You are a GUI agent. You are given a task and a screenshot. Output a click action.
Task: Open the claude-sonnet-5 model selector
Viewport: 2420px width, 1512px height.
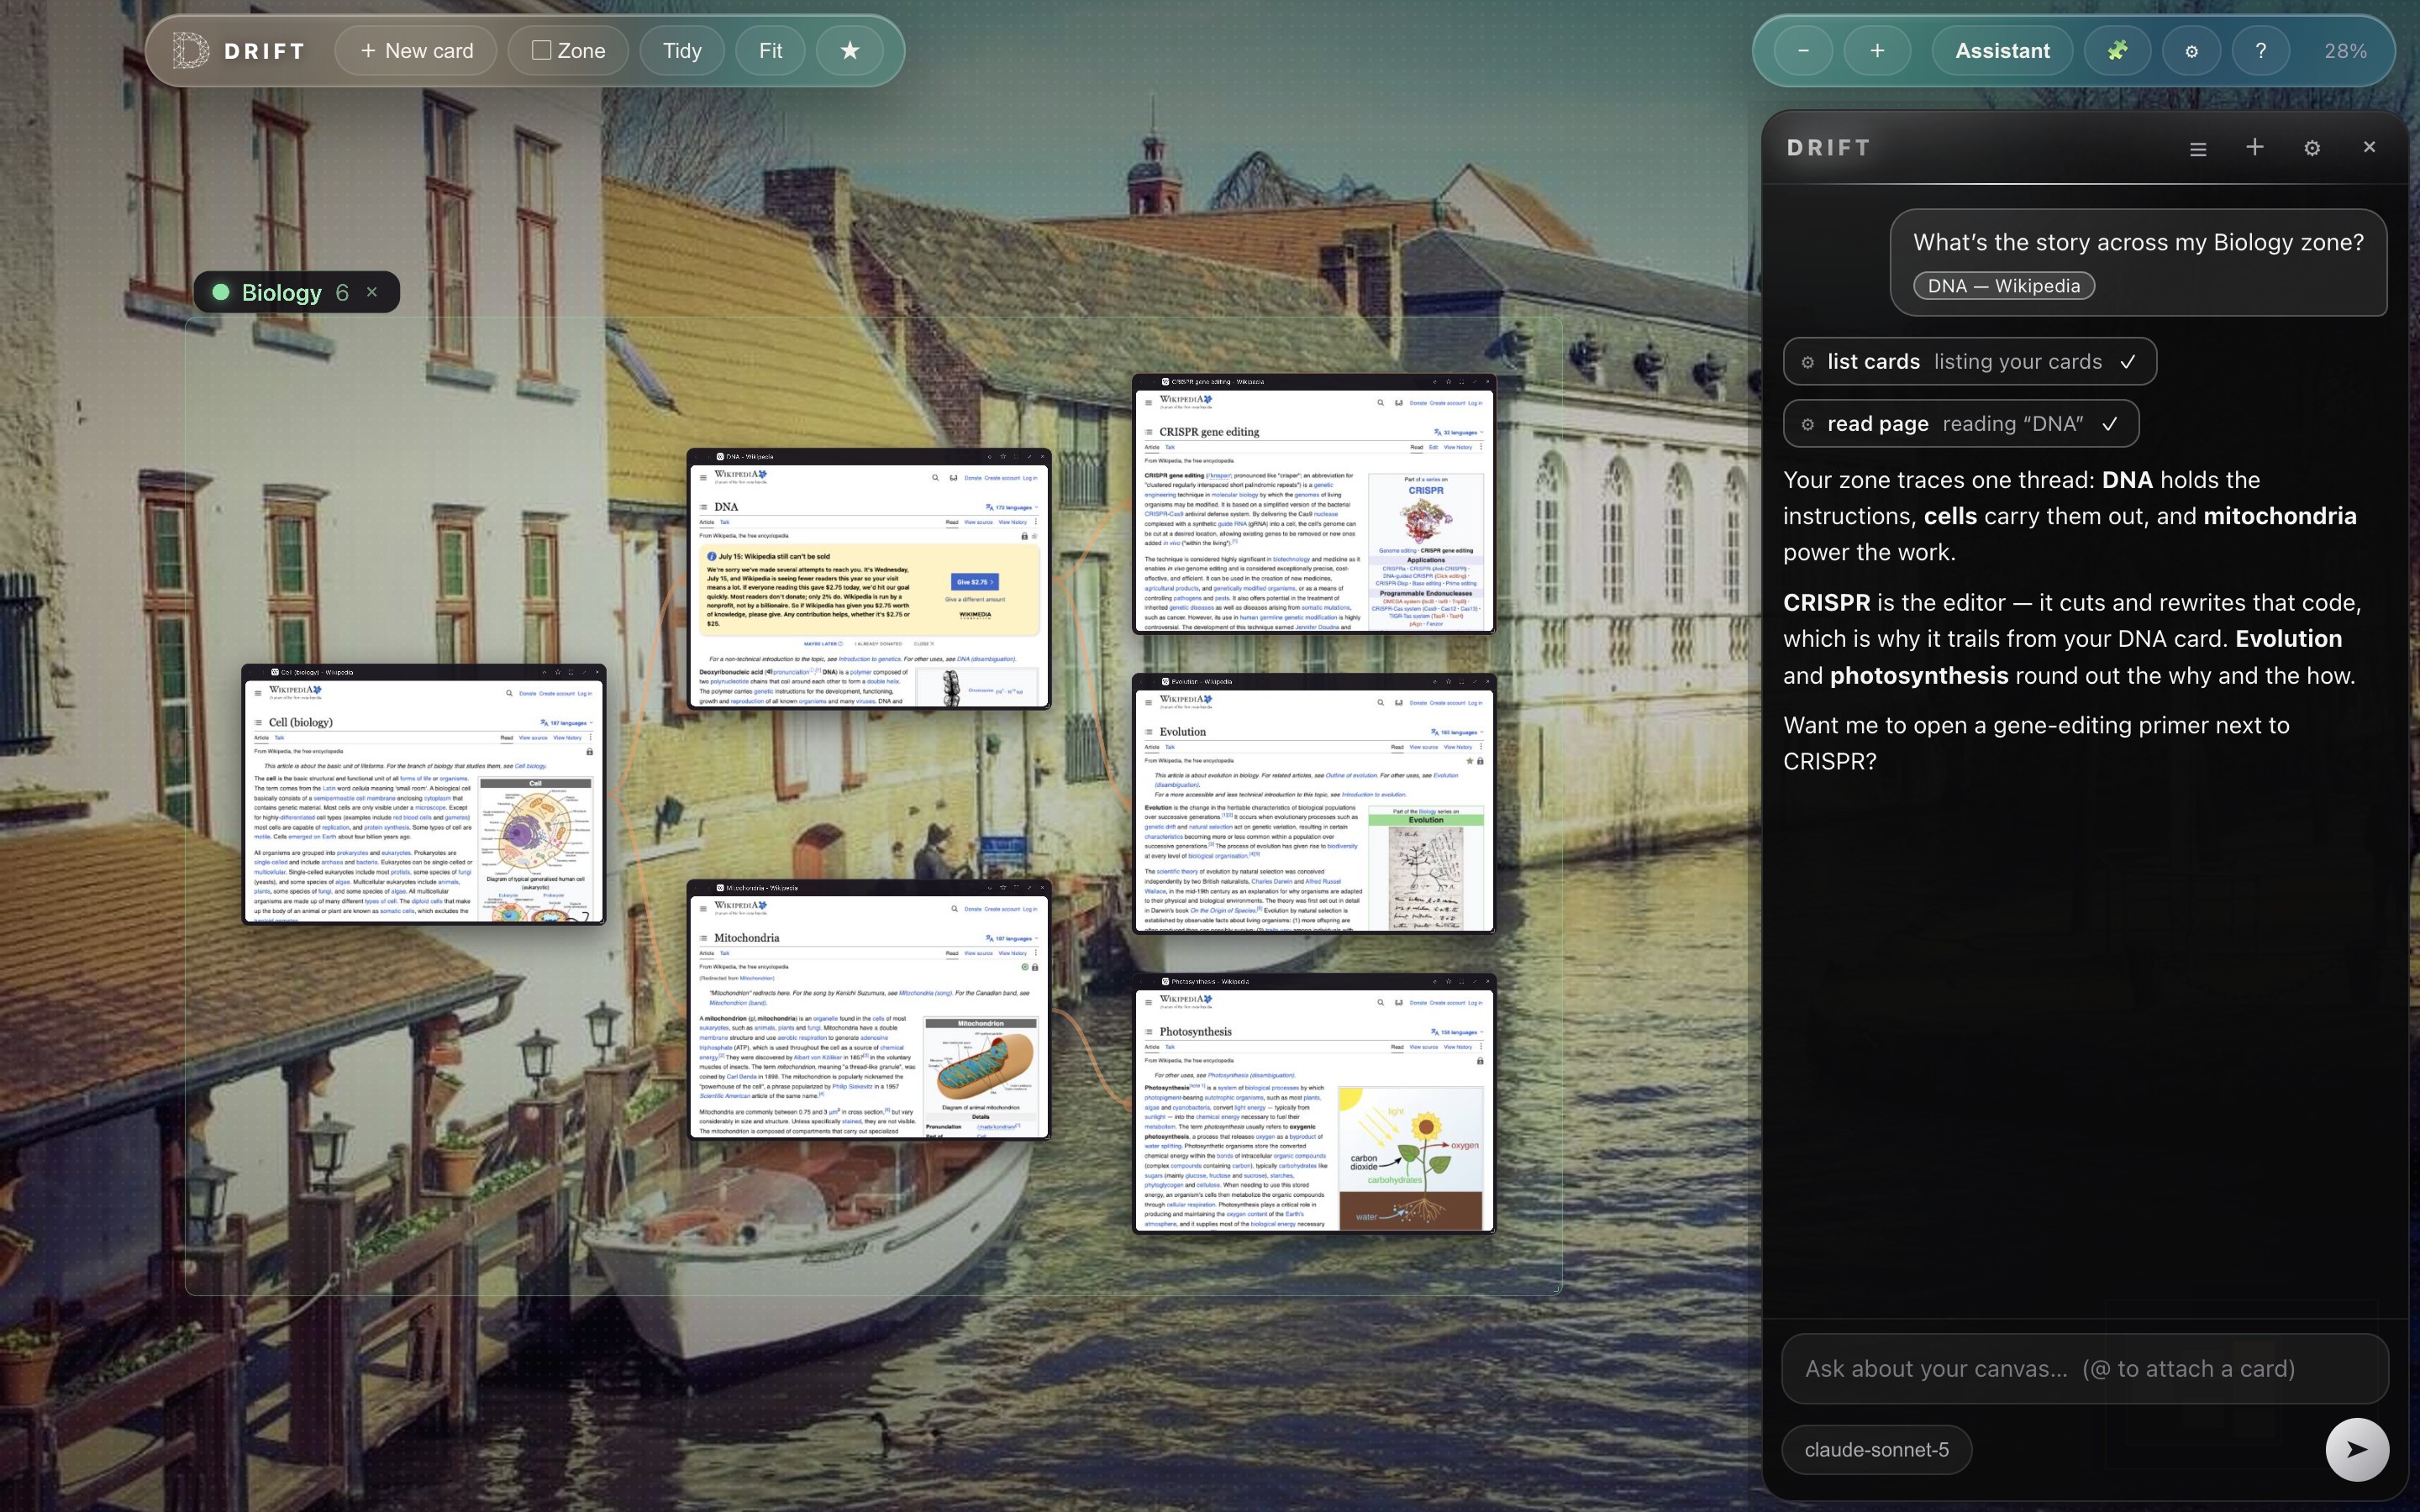tap(1876, 1449)
